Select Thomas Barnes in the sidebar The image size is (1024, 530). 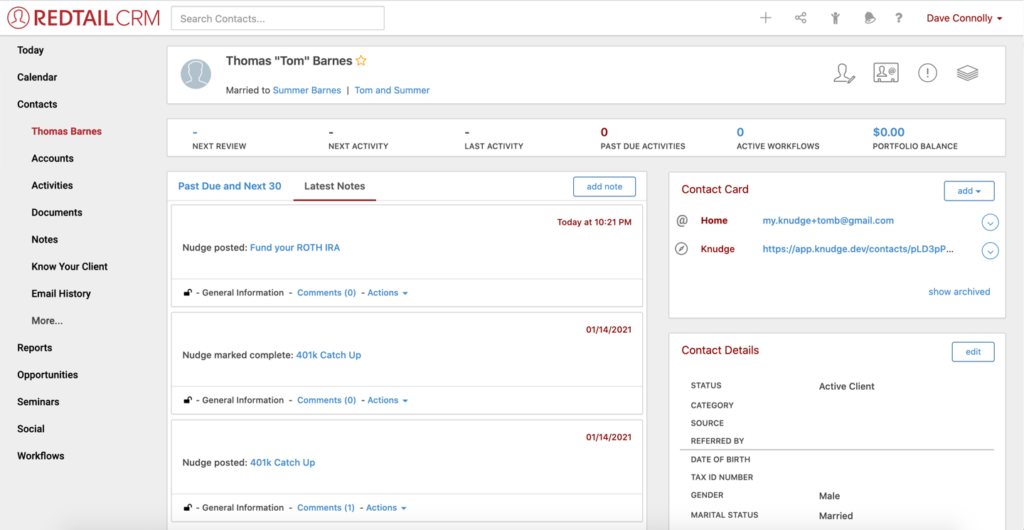pos(67,131)
